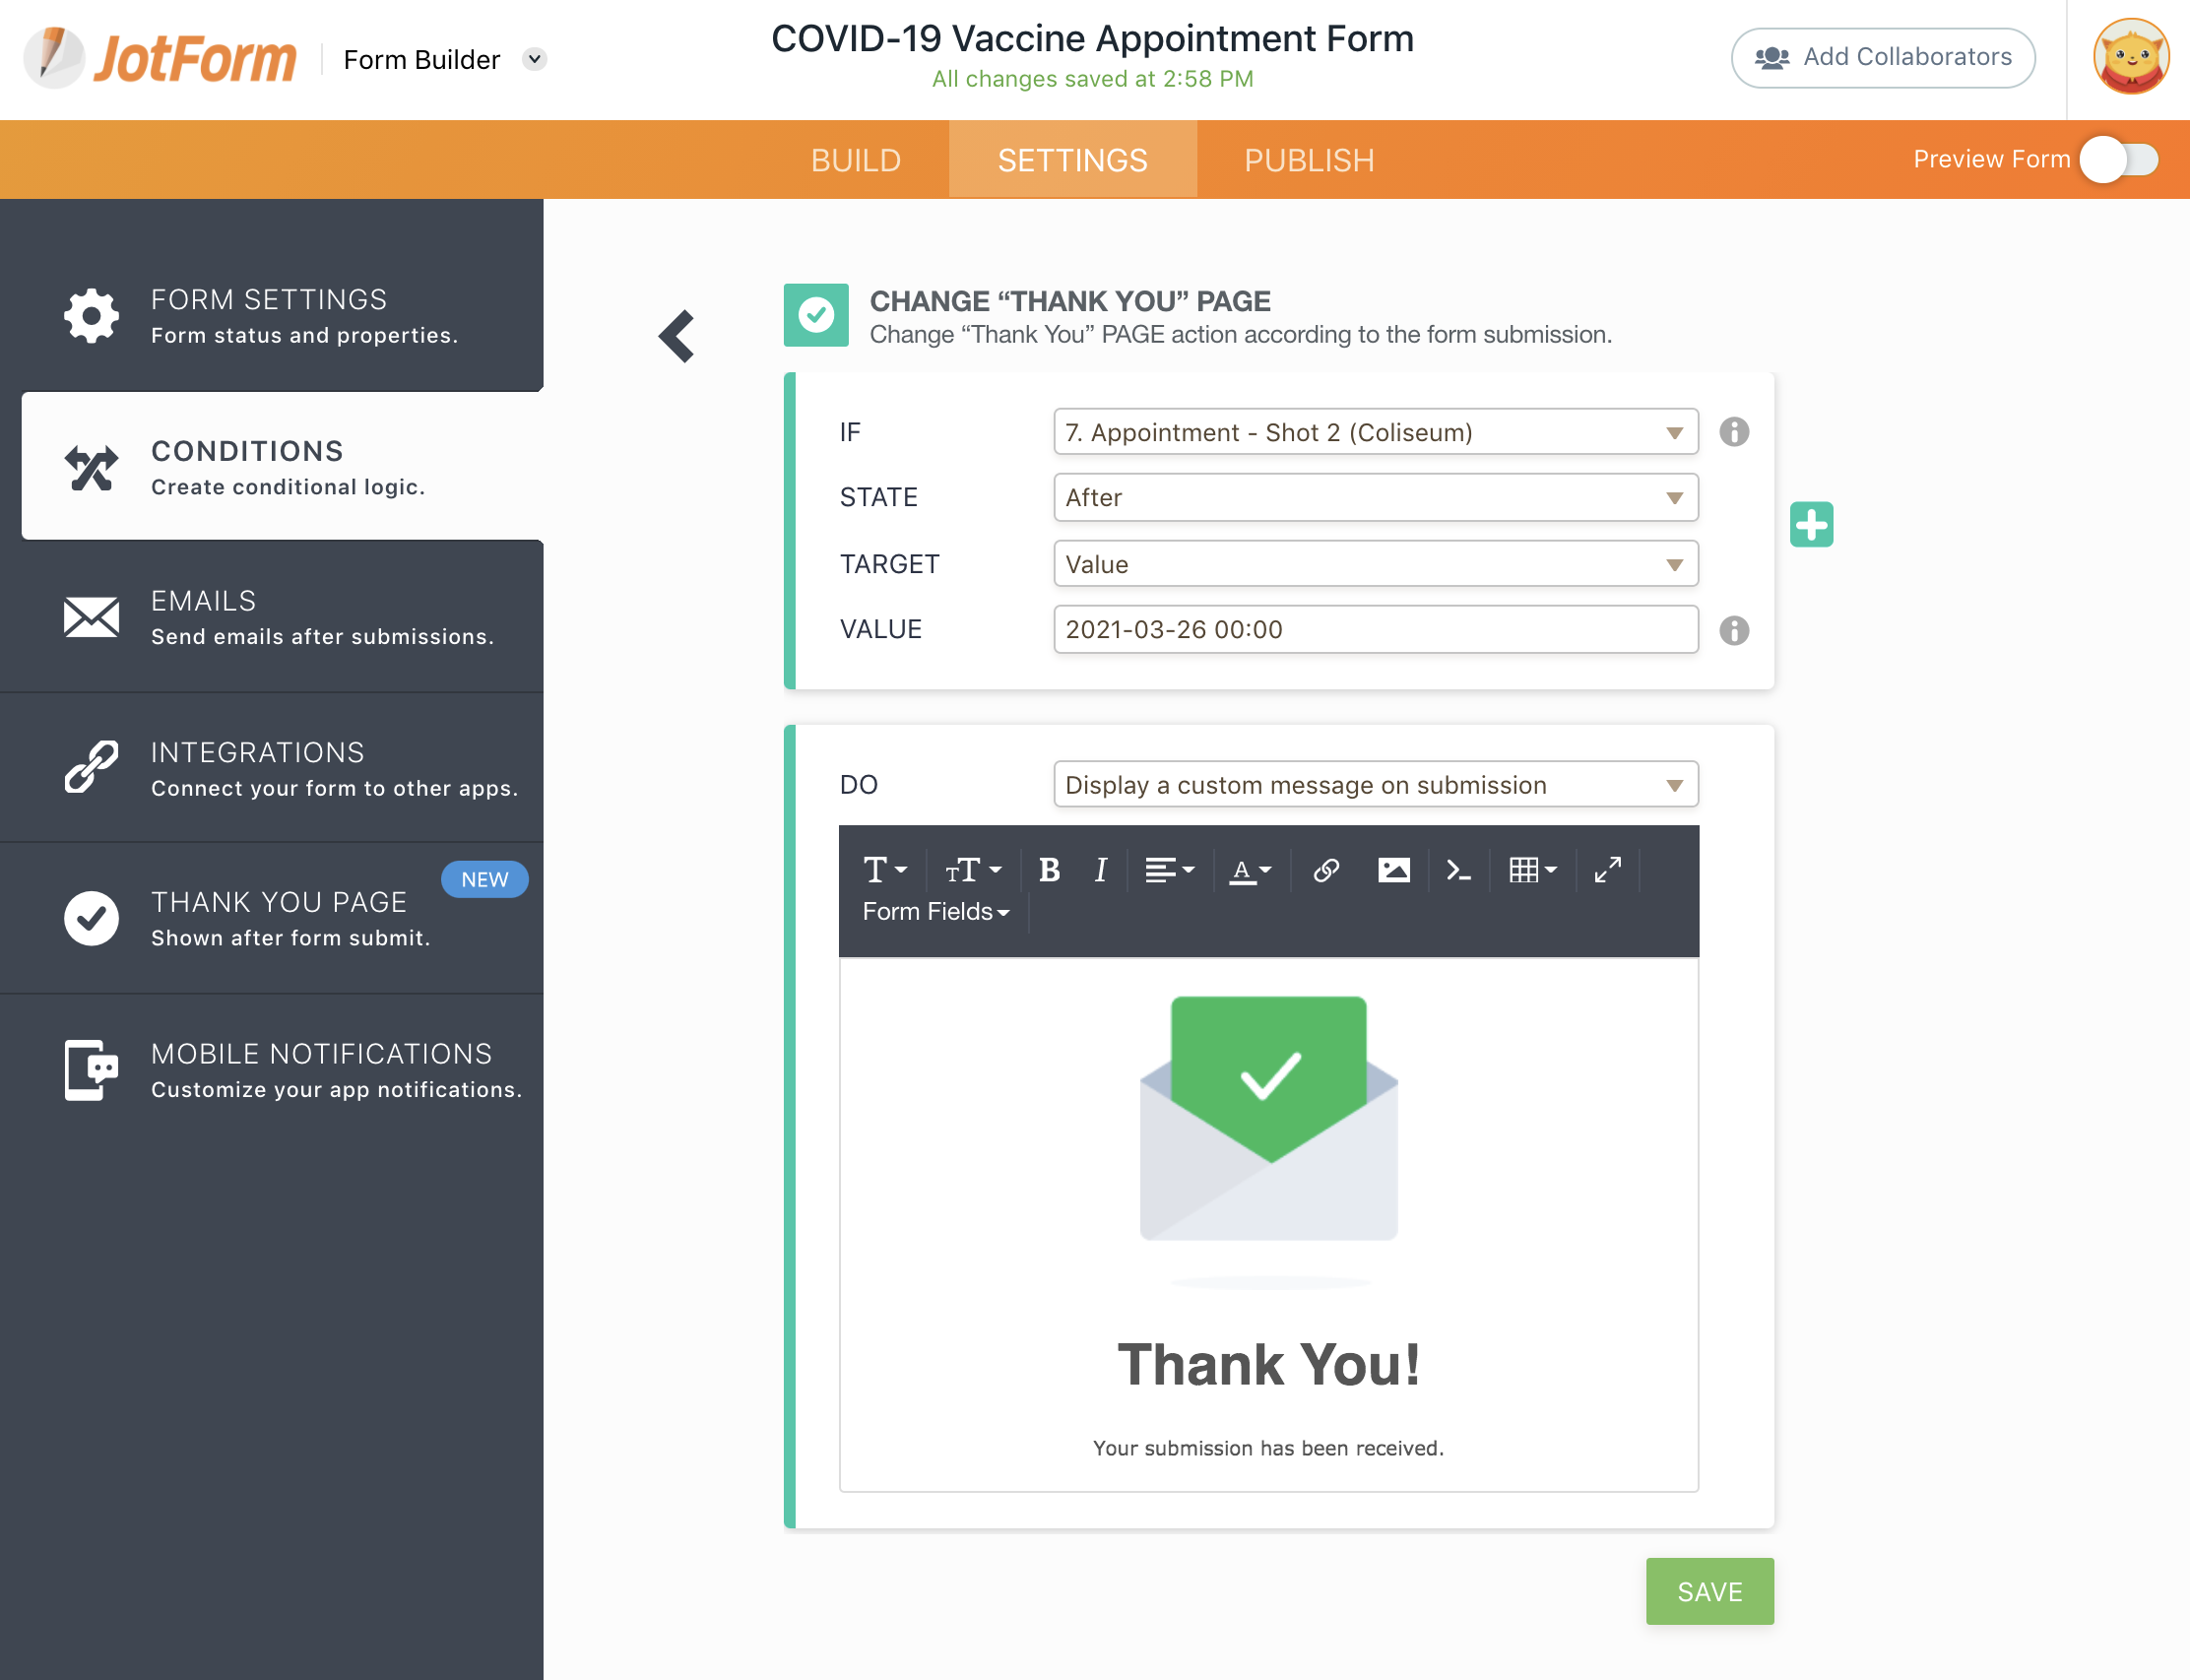Open the font color picker
Screen dimensions: 2190x1680
tap(1250, 870)
